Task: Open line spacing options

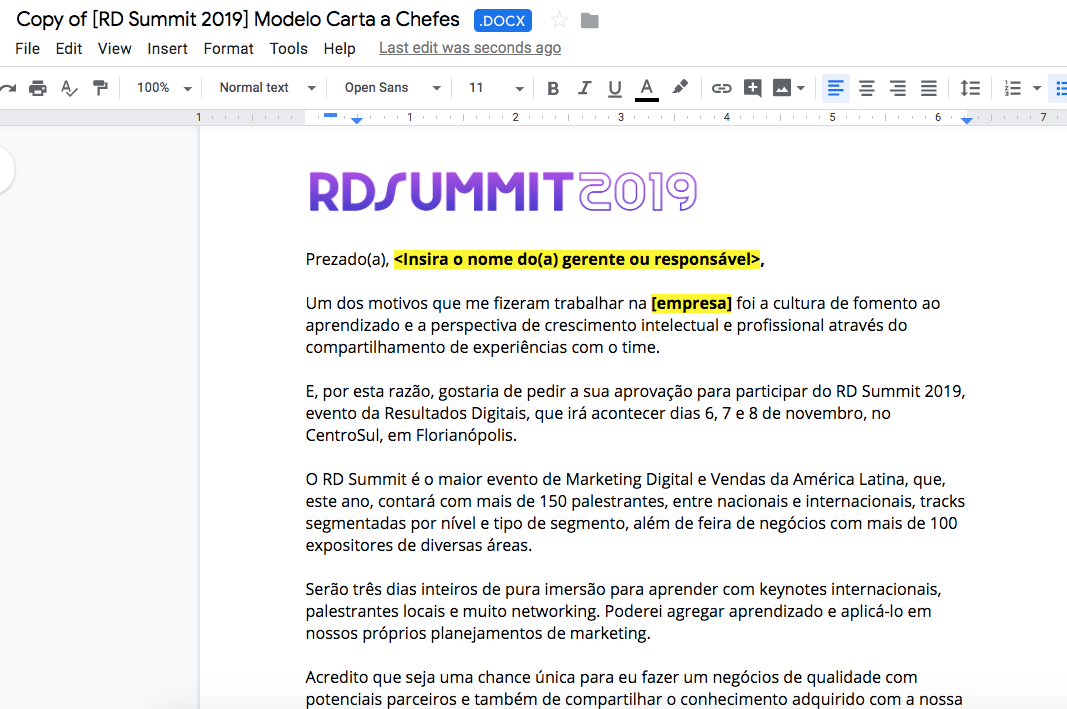Action: 970,88
